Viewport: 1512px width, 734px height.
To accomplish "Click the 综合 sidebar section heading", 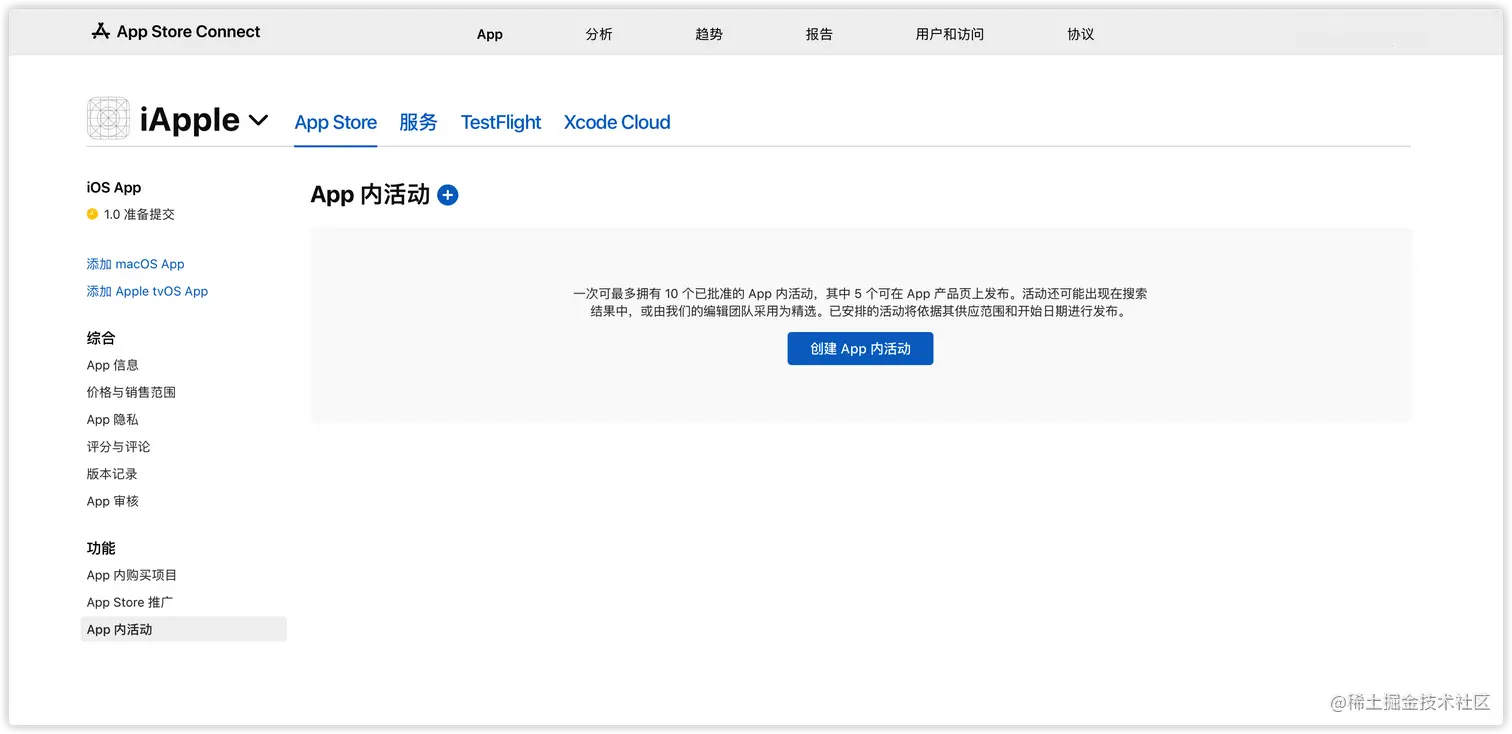I will pos(101,338).
